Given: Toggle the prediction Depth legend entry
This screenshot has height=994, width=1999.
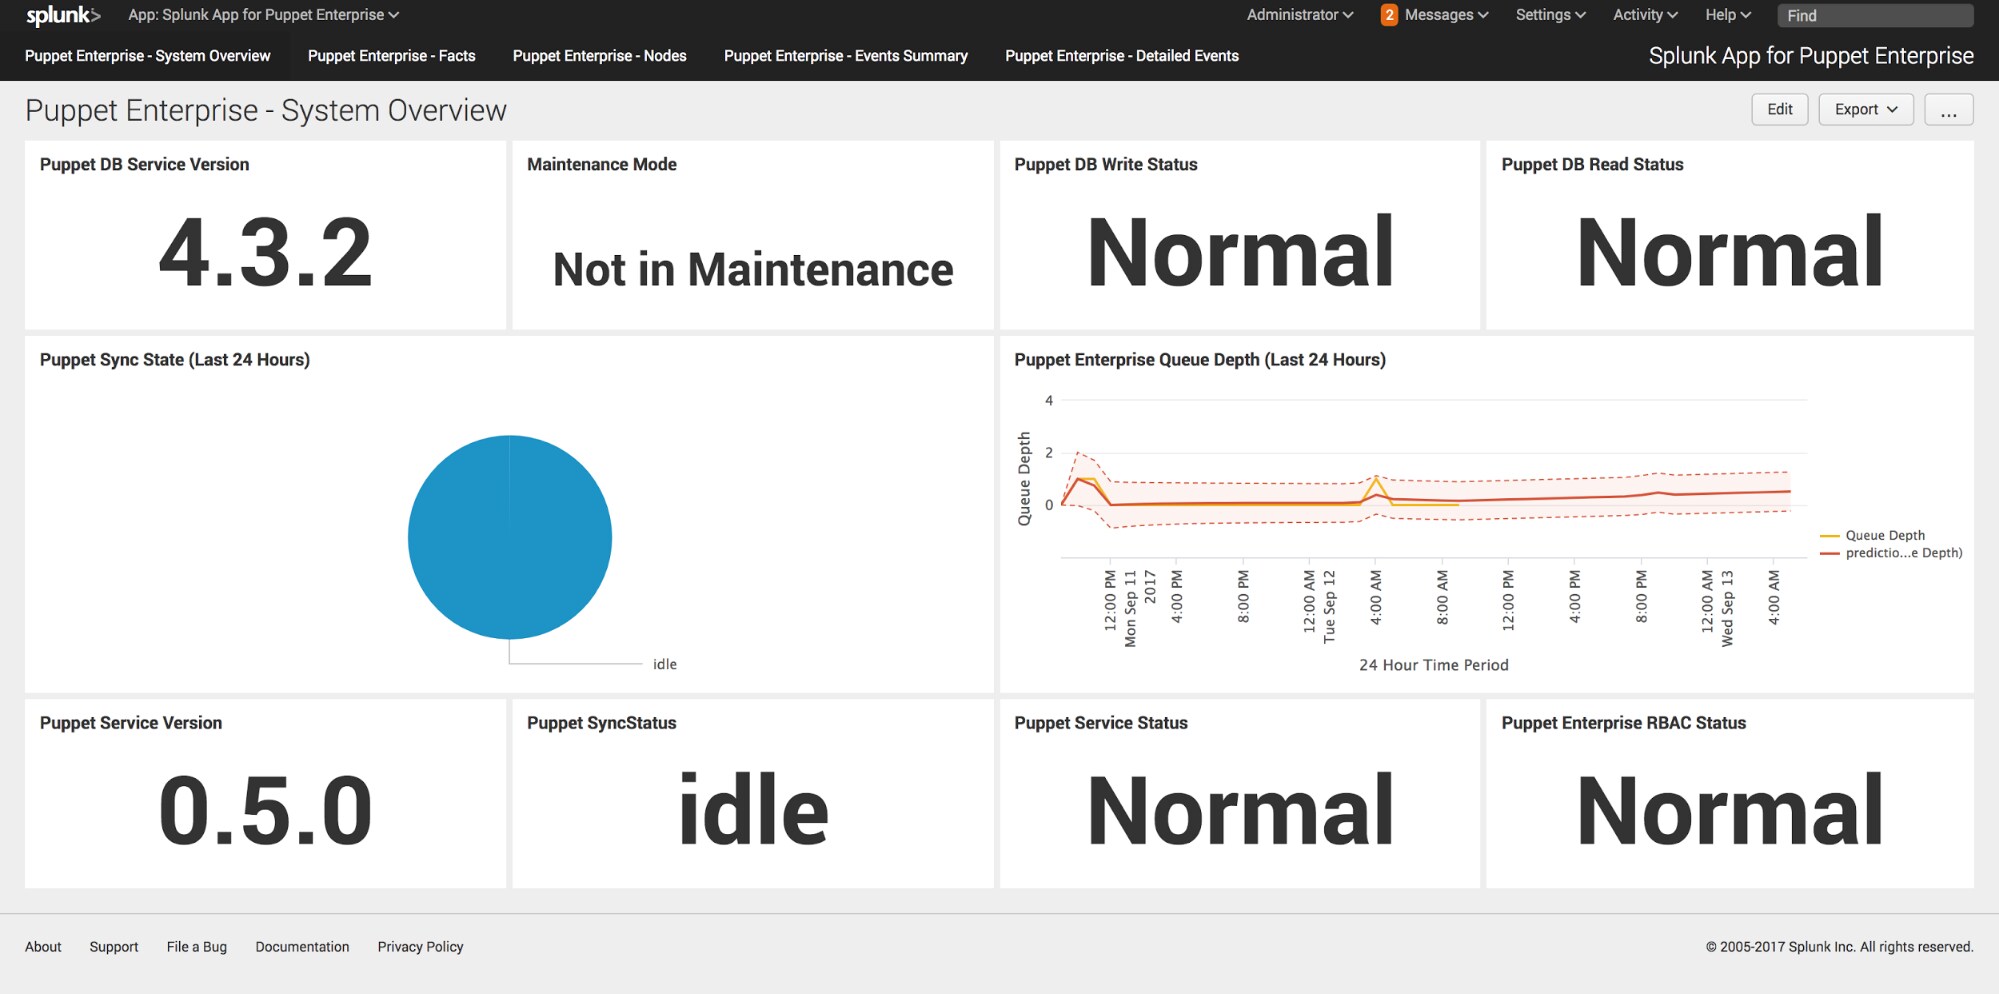Looking at the screenshot, I should click(1892, 552).
